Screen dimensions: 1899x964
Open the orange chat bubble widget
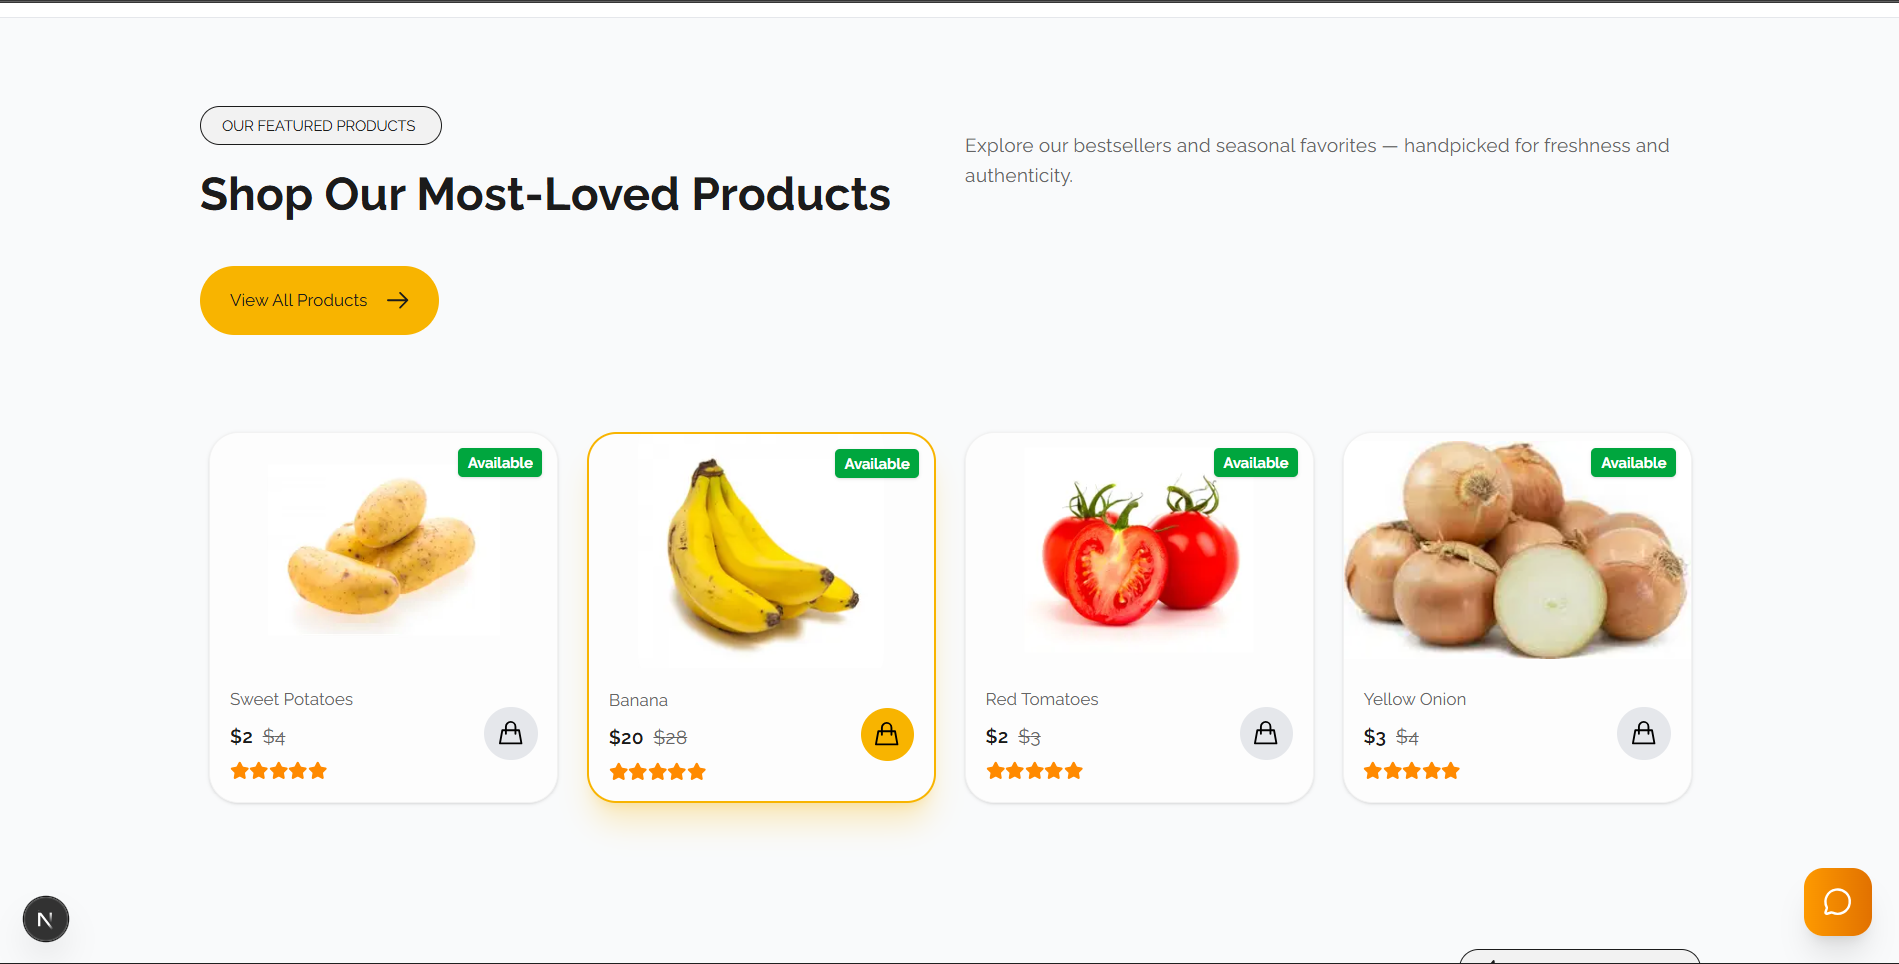1837,902
